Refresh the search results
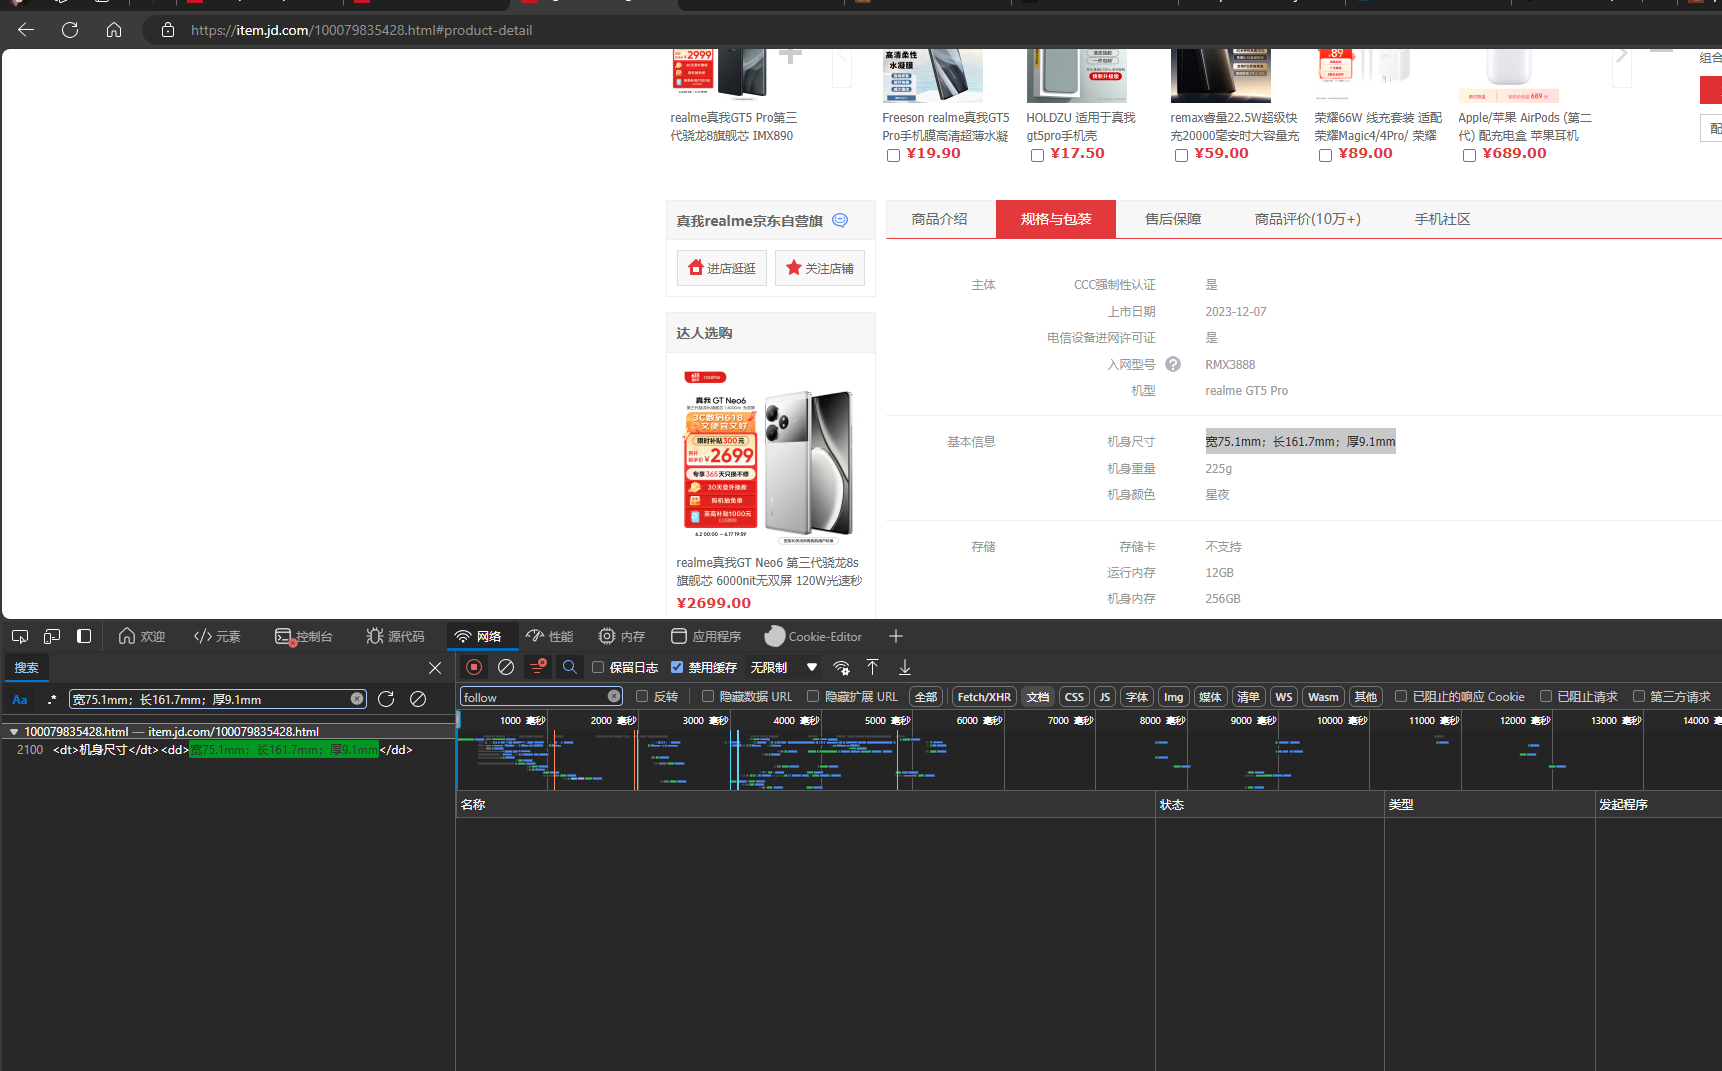The image size is (1722, 1071). pos(386,699)
